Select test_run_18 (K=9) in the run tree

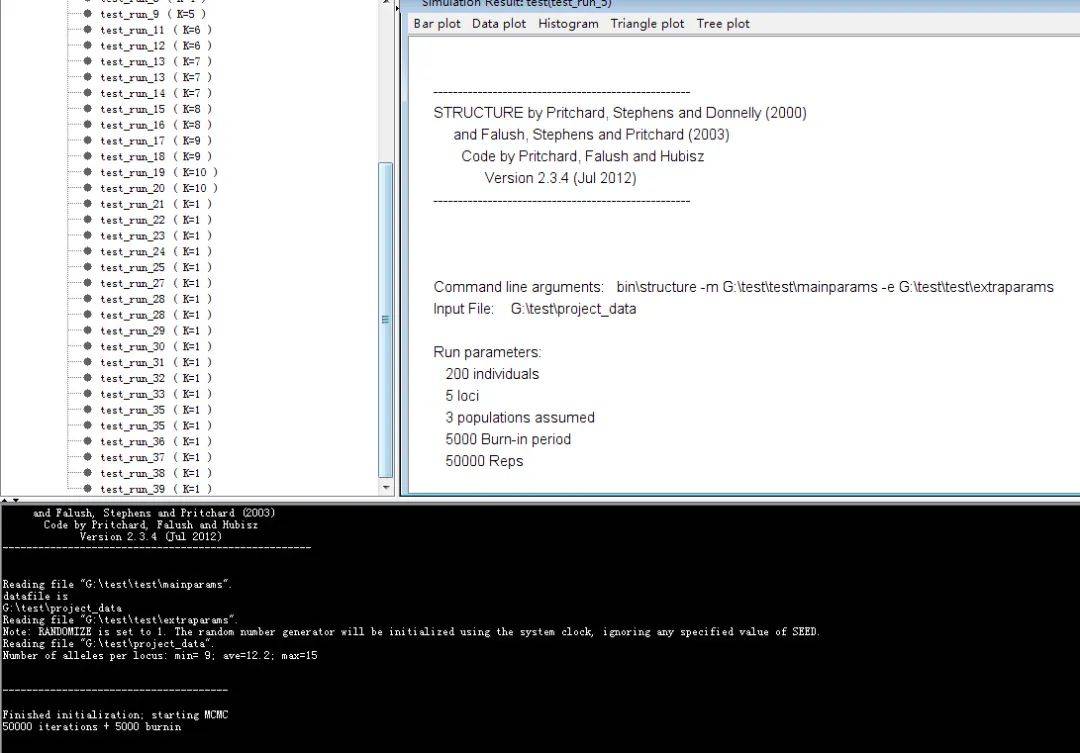click(x=156, y=156)
